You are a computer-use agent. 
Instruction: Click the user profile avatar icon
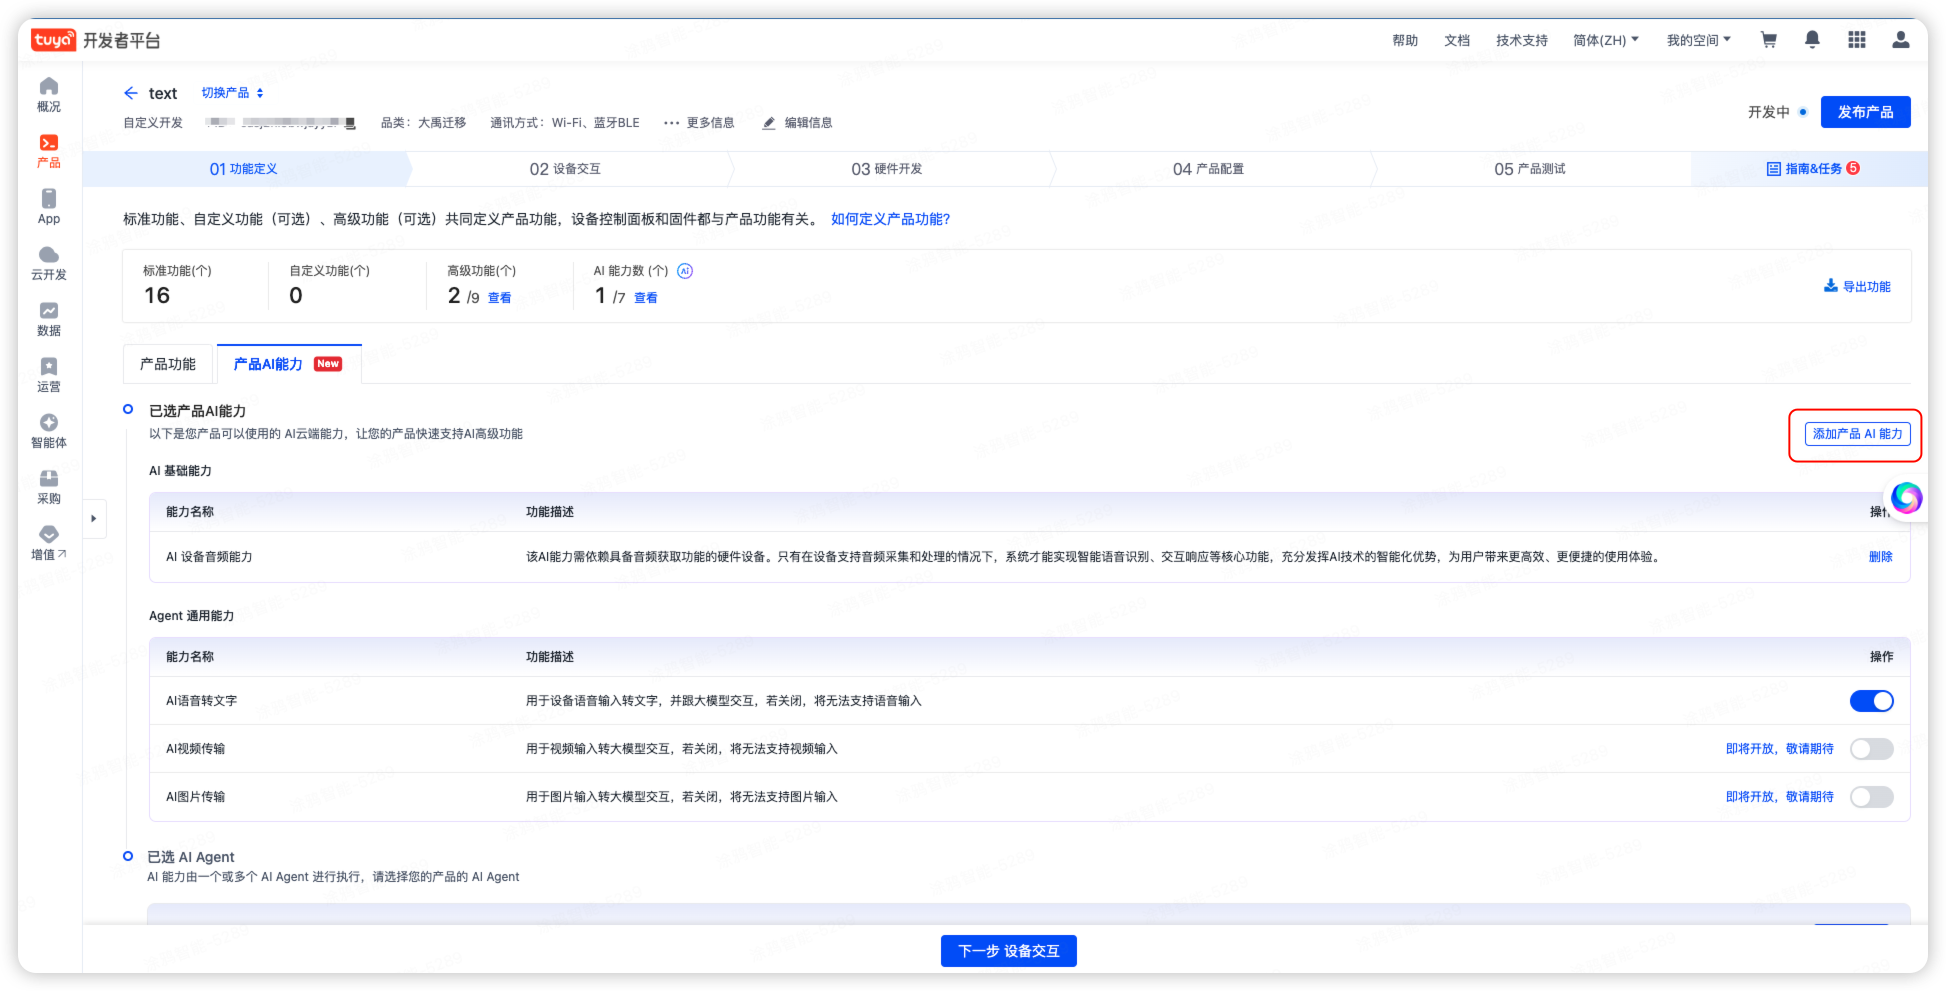point(1900,40)
